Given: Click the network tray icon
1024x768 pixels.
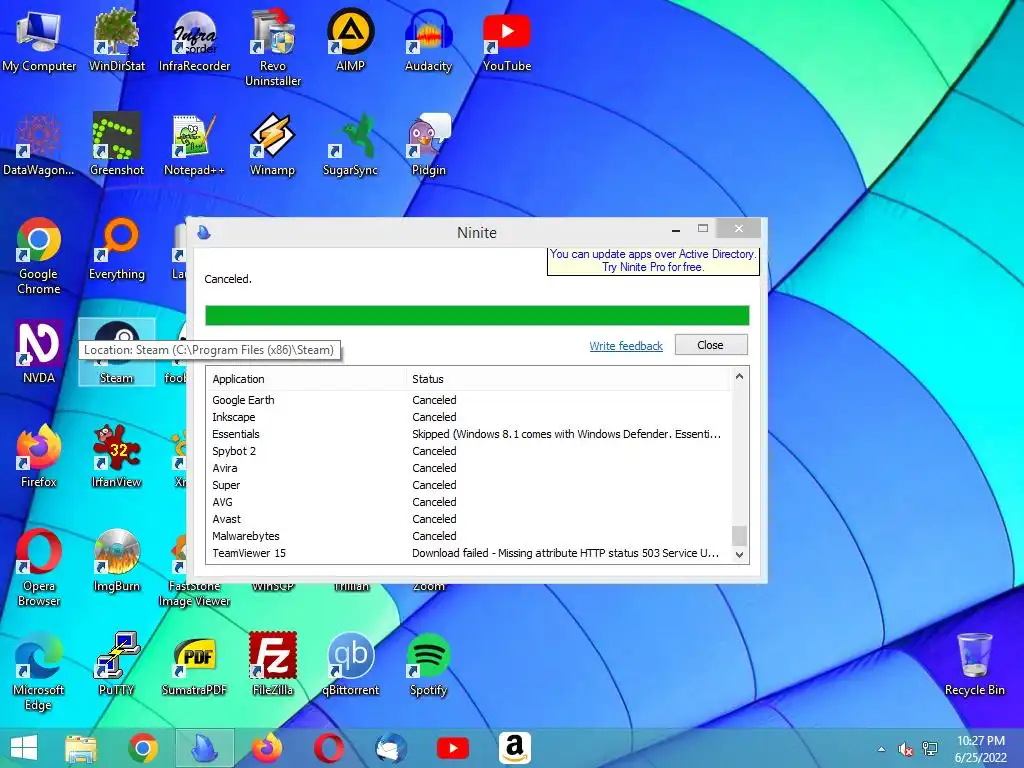Looking at the screenshot, I should (929, 749).
